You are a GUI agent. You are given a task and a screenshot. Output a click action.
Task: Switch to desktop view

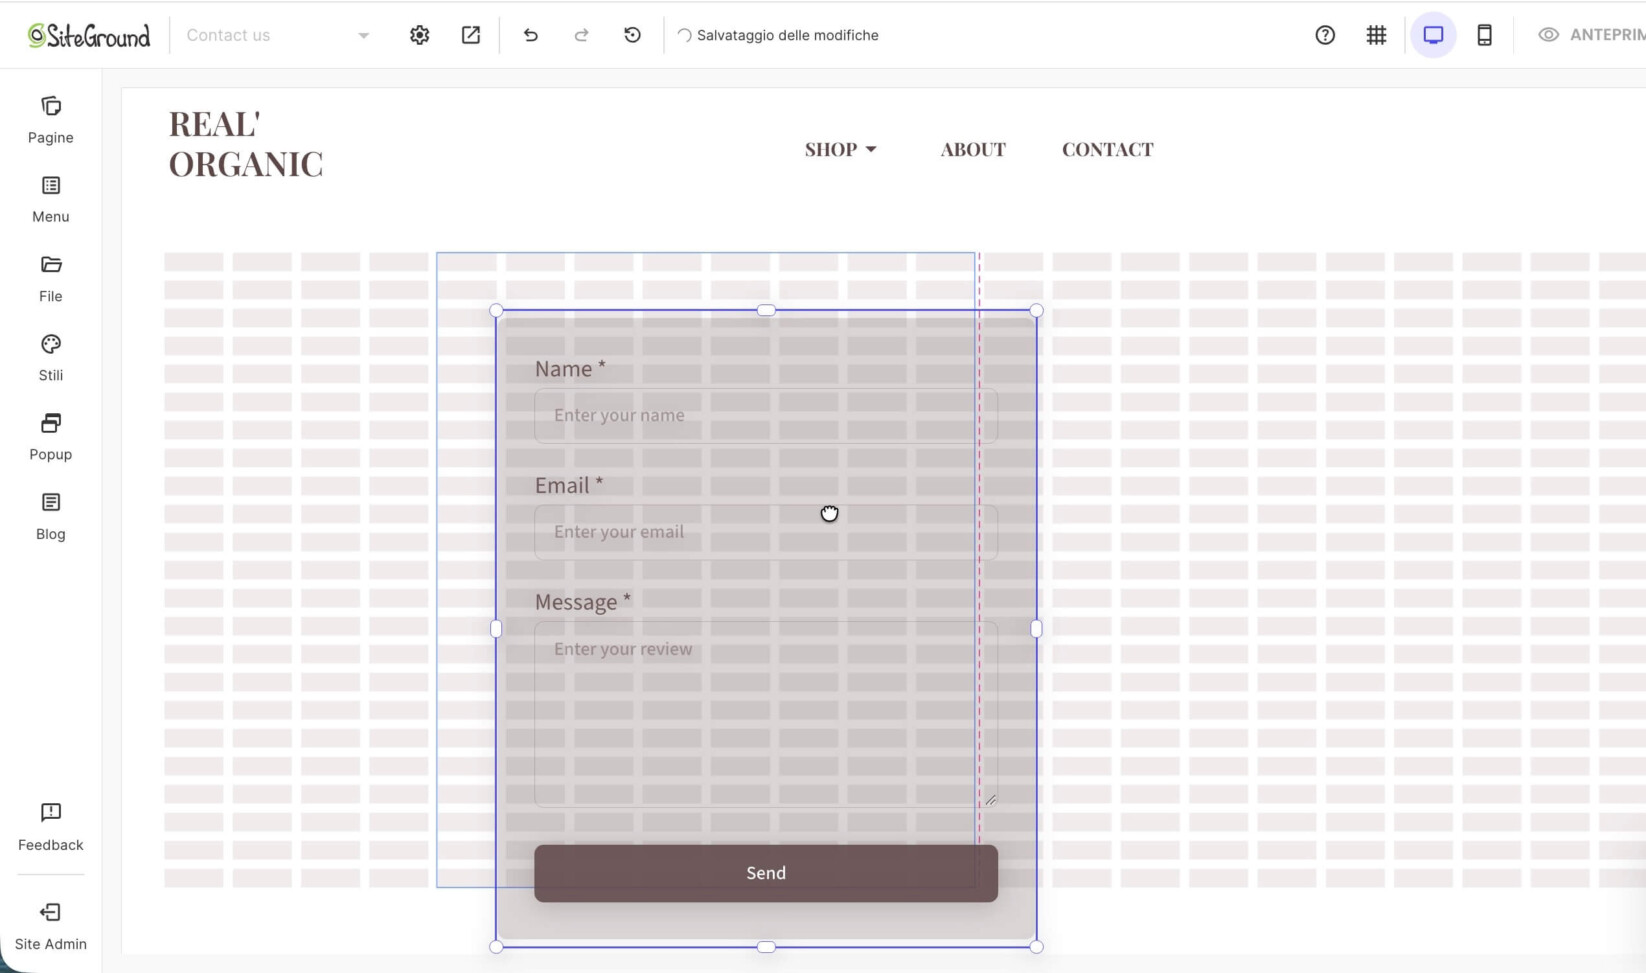click(1433, 35)
